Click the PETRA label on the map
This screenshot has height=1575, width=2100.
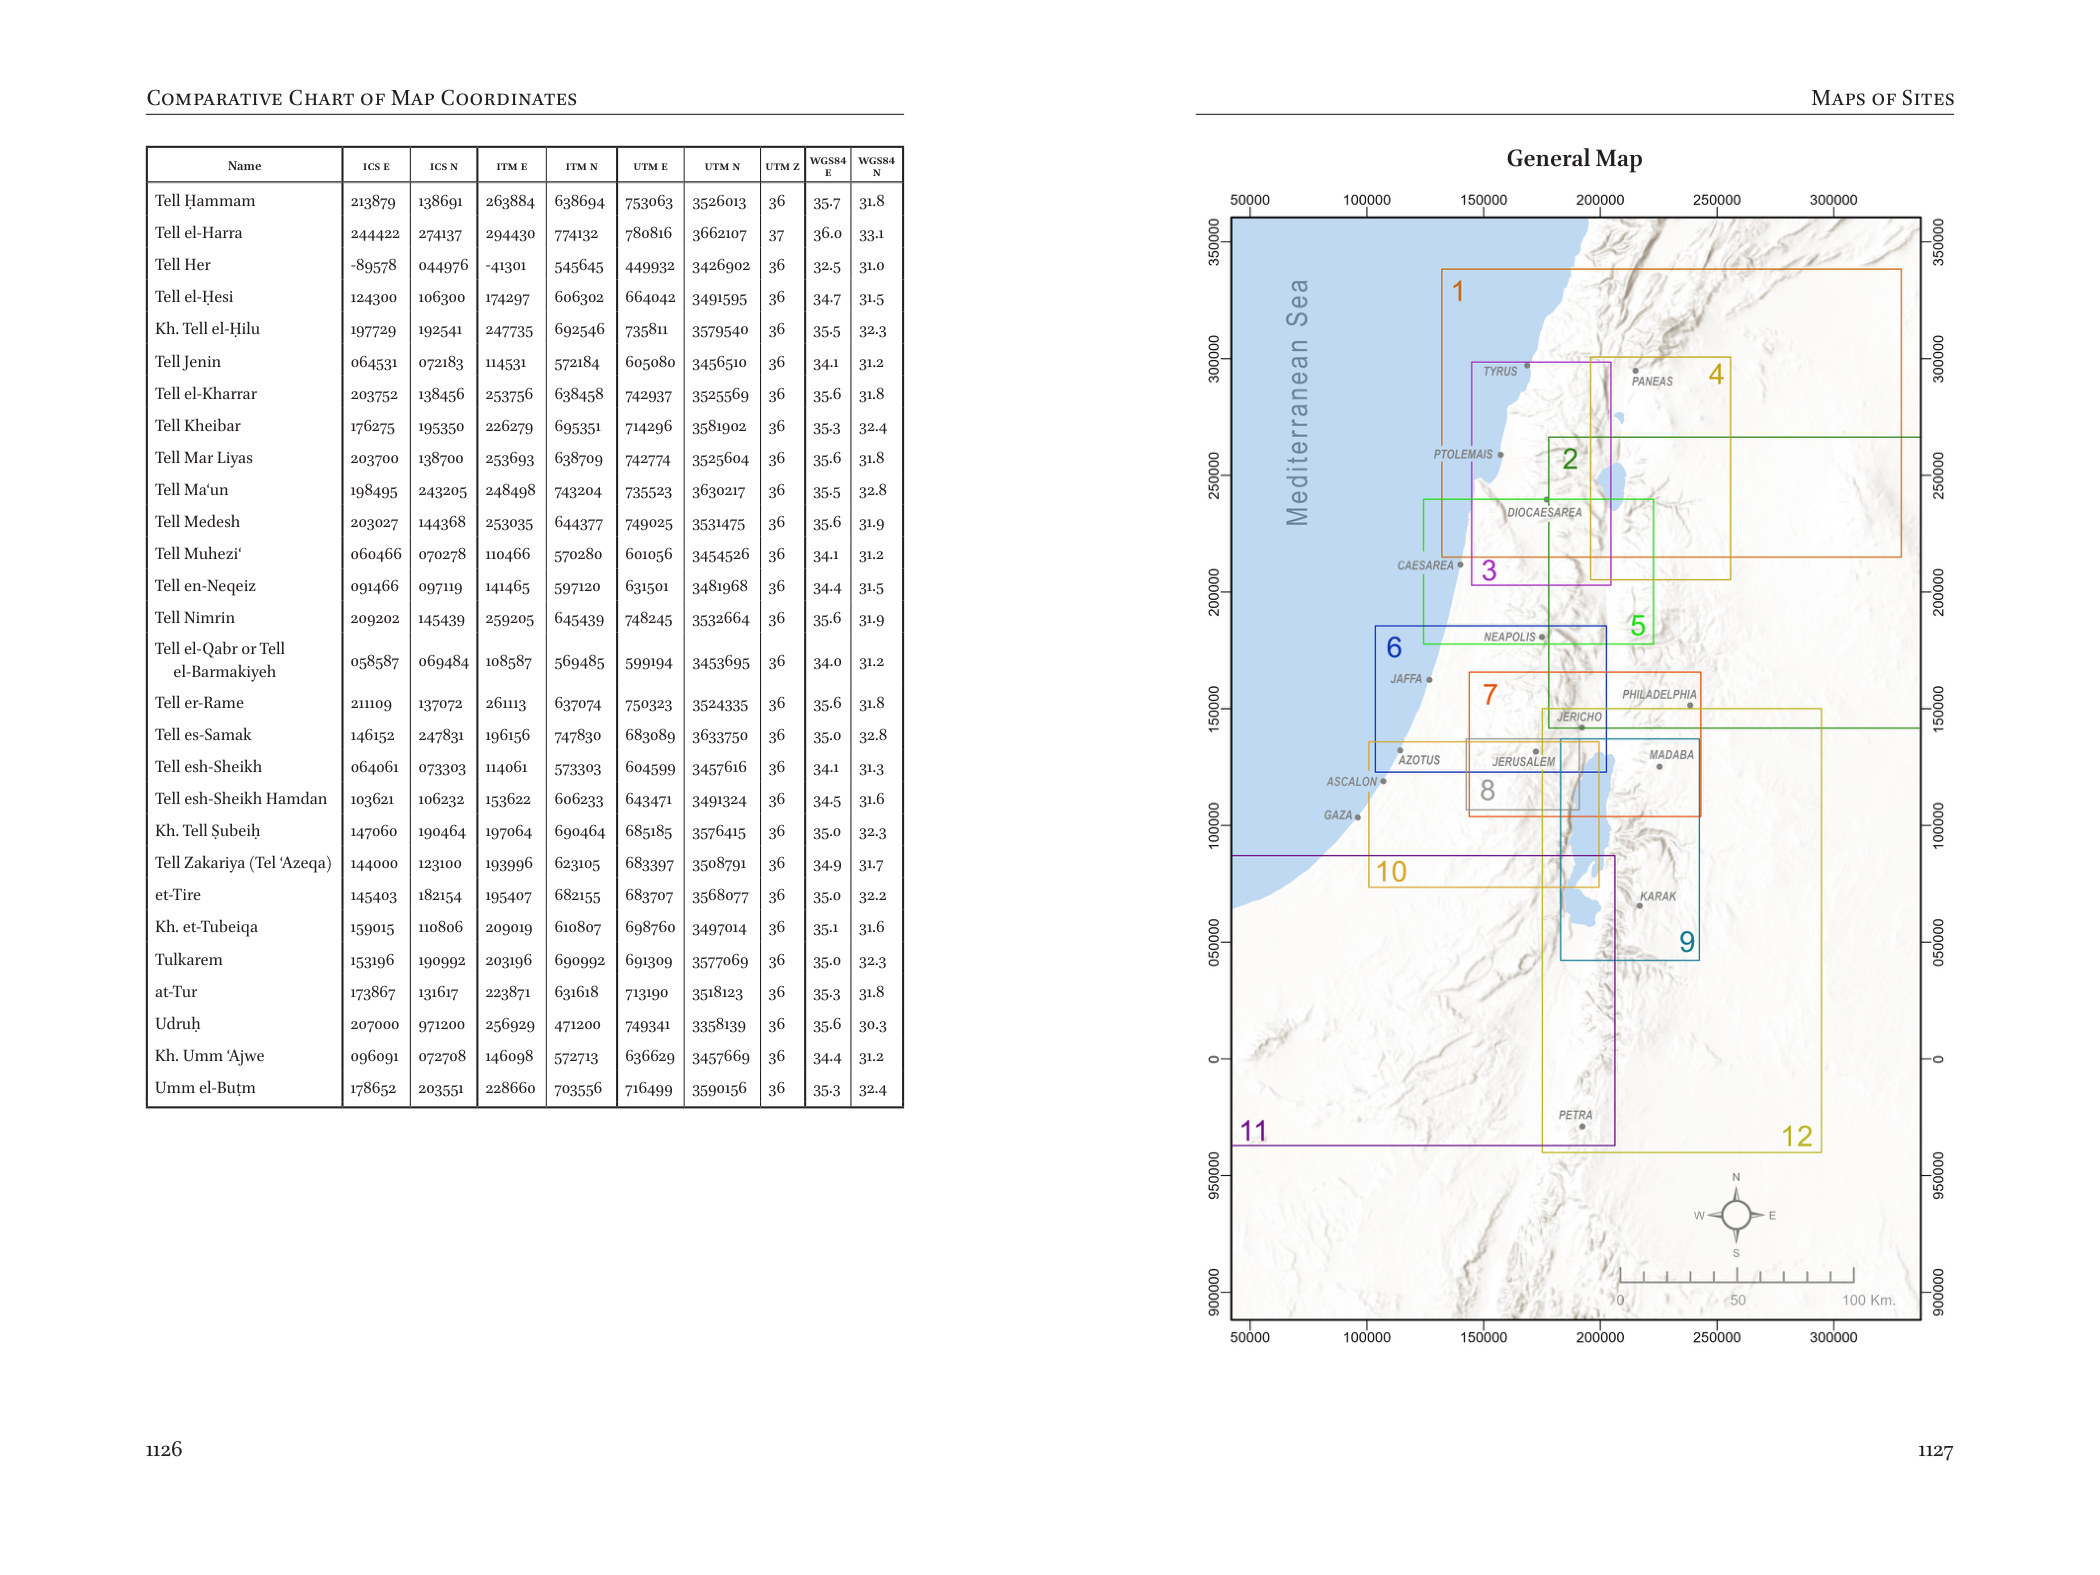[x=1575, y=1115]
